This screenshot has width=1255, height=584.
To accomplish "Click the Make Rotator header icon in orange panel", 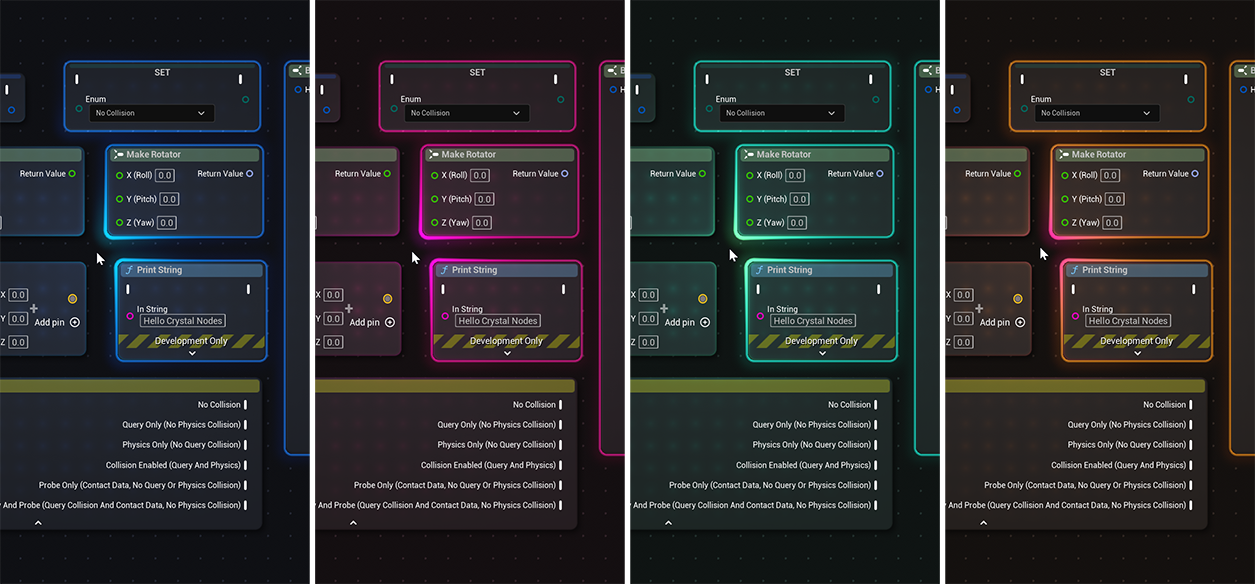I will [1063, 155].
